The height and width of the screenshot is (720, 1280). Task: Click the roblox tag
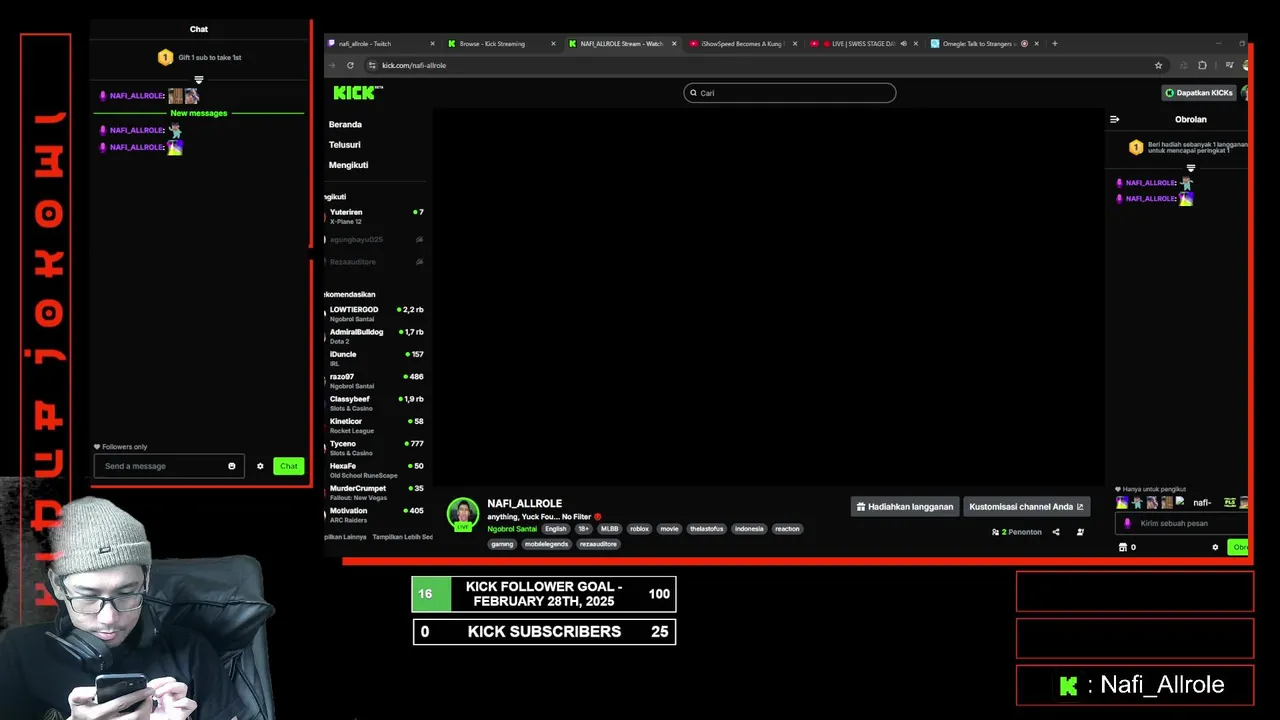pos(639,529)
